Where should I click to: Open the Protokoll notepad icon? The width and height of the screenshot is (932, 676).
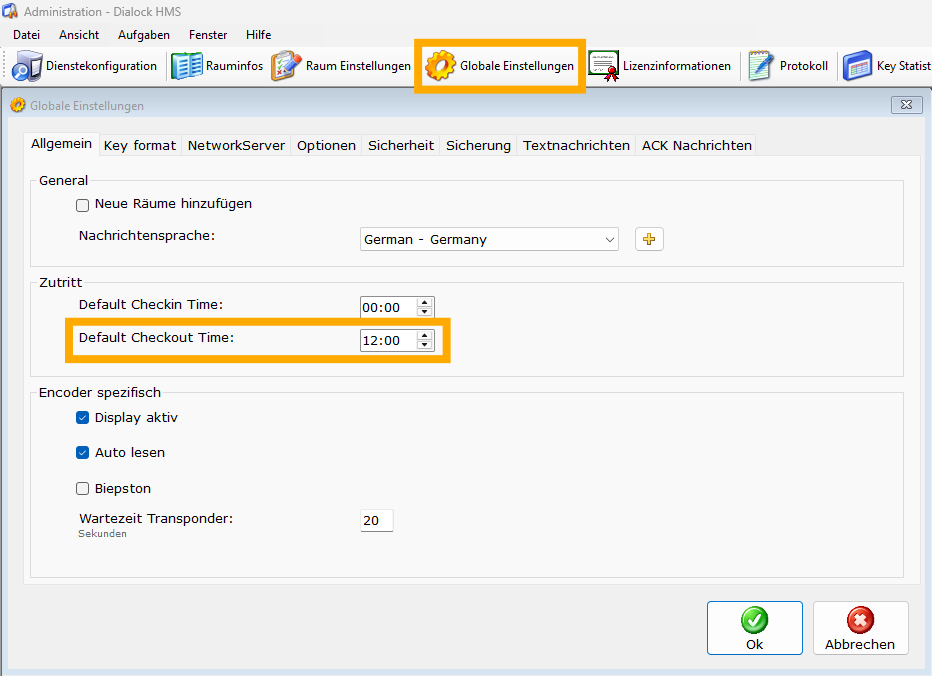[761, 66]
